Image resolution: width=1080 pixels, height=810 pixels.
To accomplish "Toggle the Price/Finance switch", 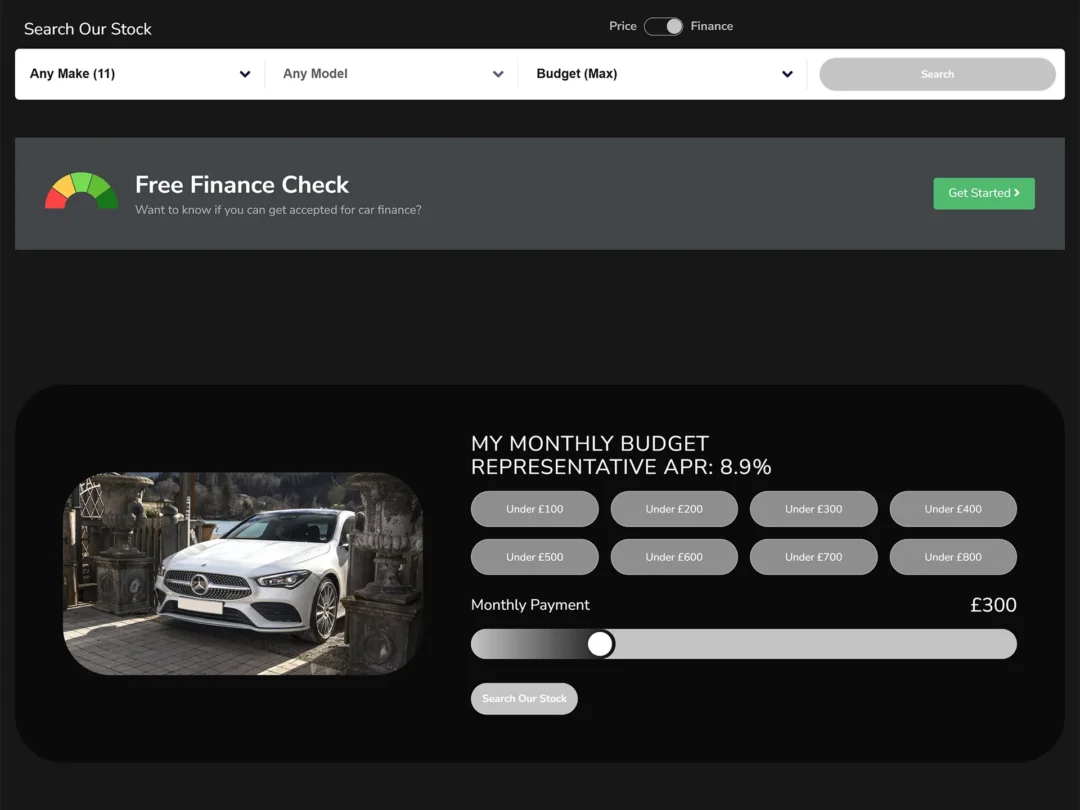I will point(663,26).
